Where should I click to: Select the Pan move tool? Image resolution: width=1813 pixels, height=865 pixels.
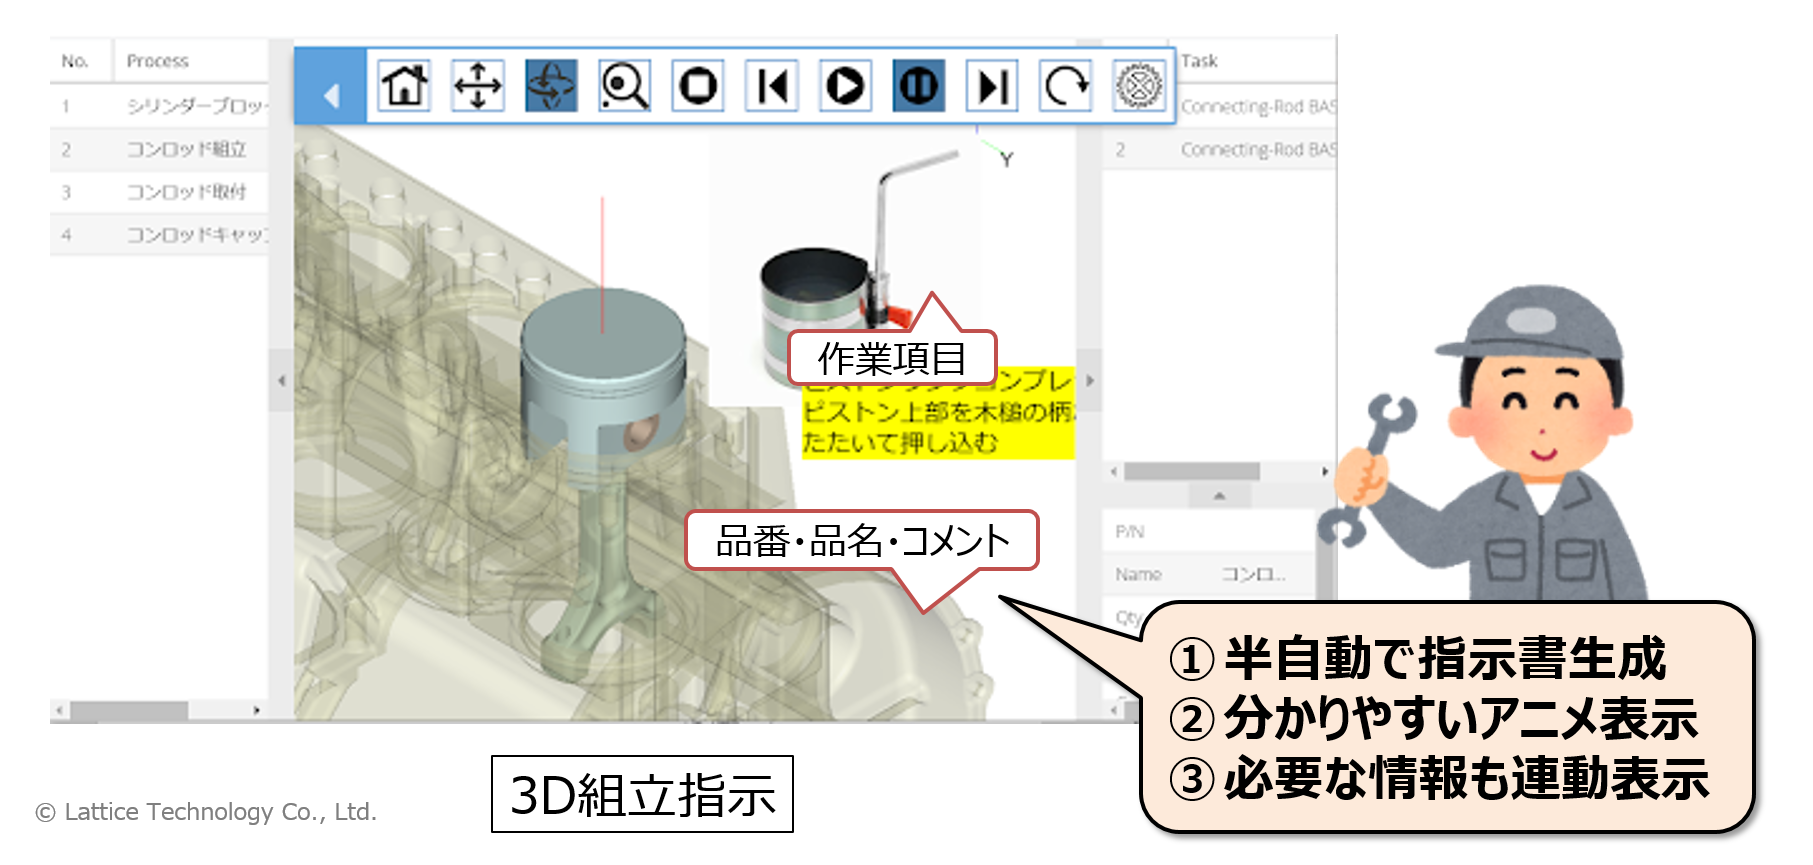click(478, 85)
